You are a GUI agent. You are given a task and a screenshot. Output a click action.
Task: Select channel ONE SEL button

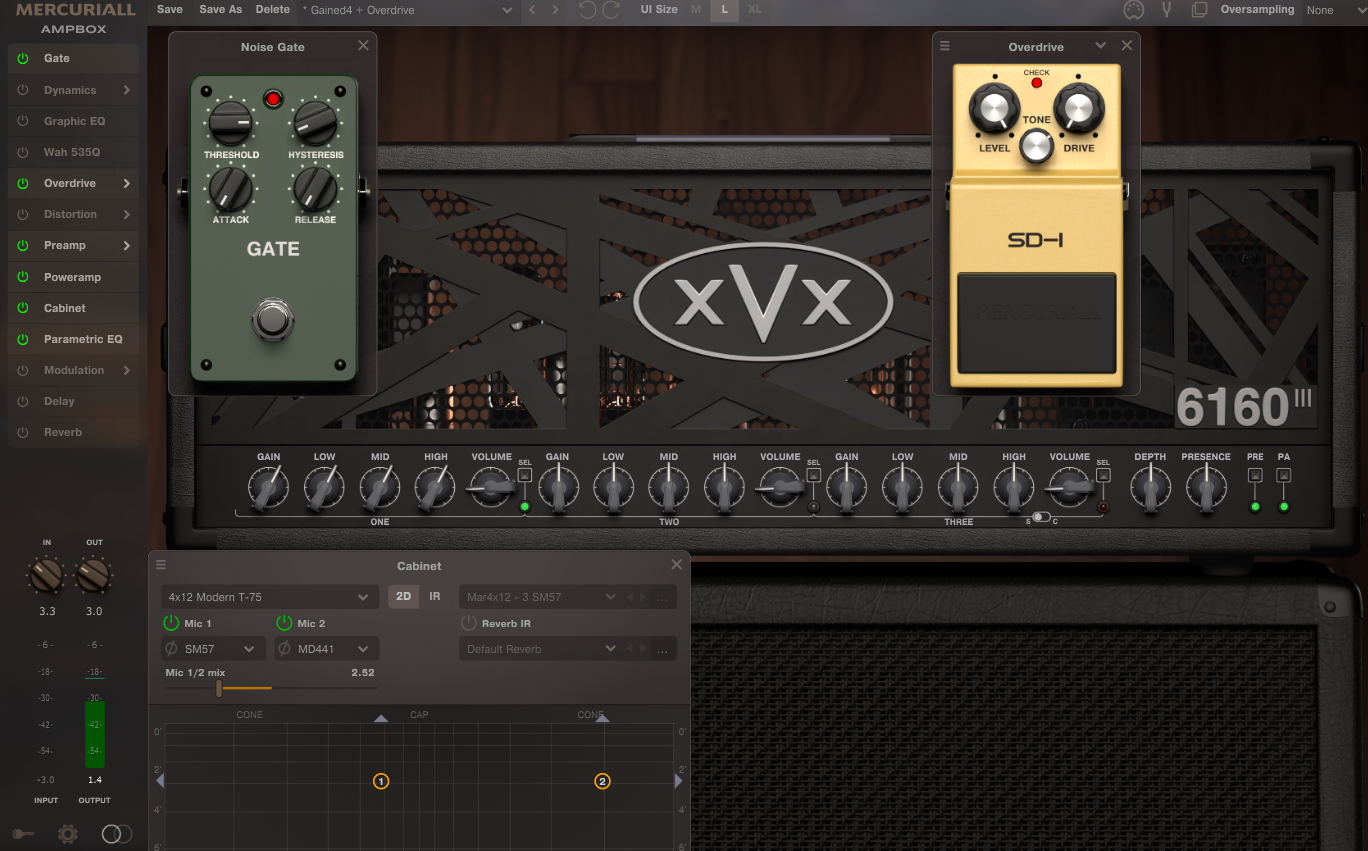click(x=524, y=475)
